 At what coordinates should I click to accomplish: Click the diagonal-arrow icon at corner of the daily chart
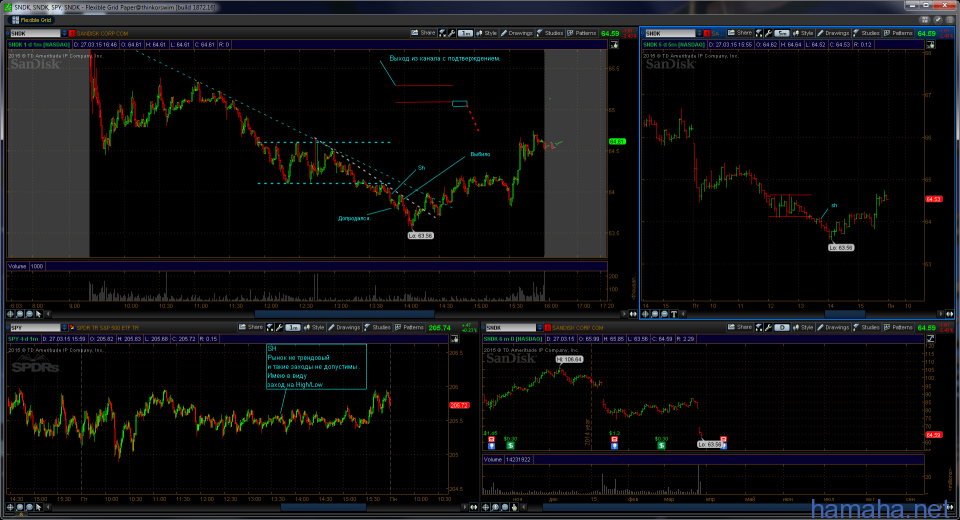tap(931, 339)
